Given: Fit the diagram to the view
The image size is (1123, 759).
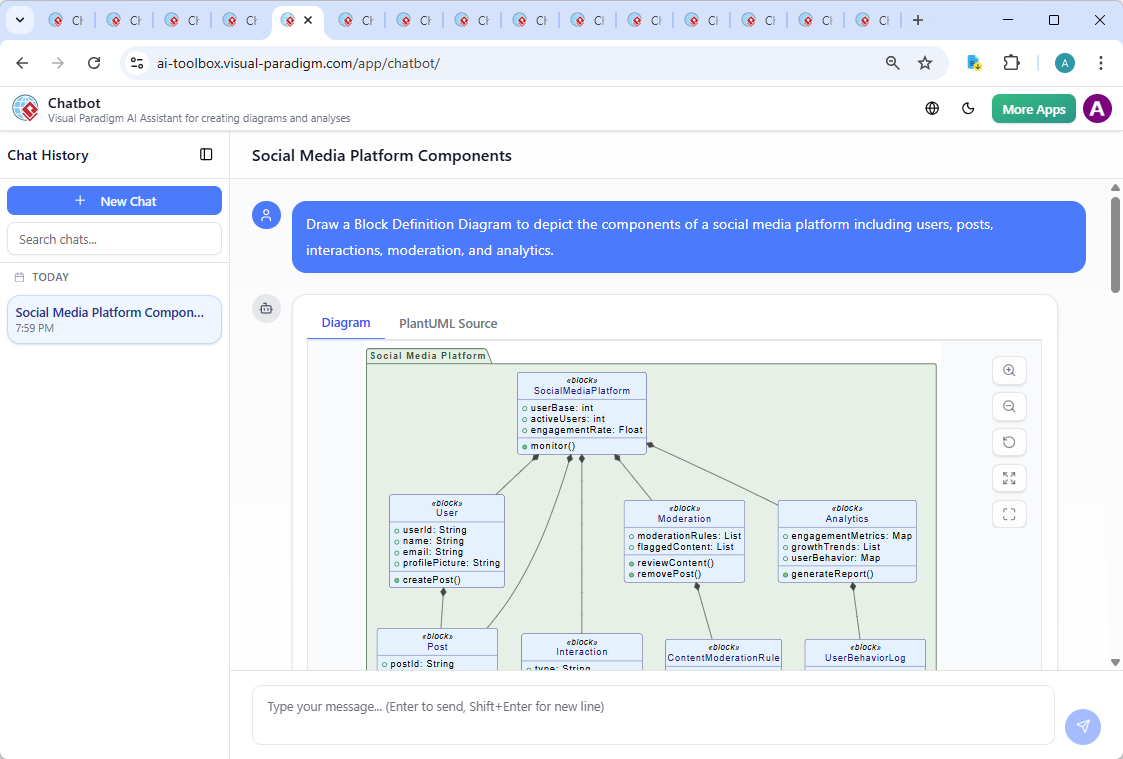Looking at the screenshot, I should pos(1009,514).
